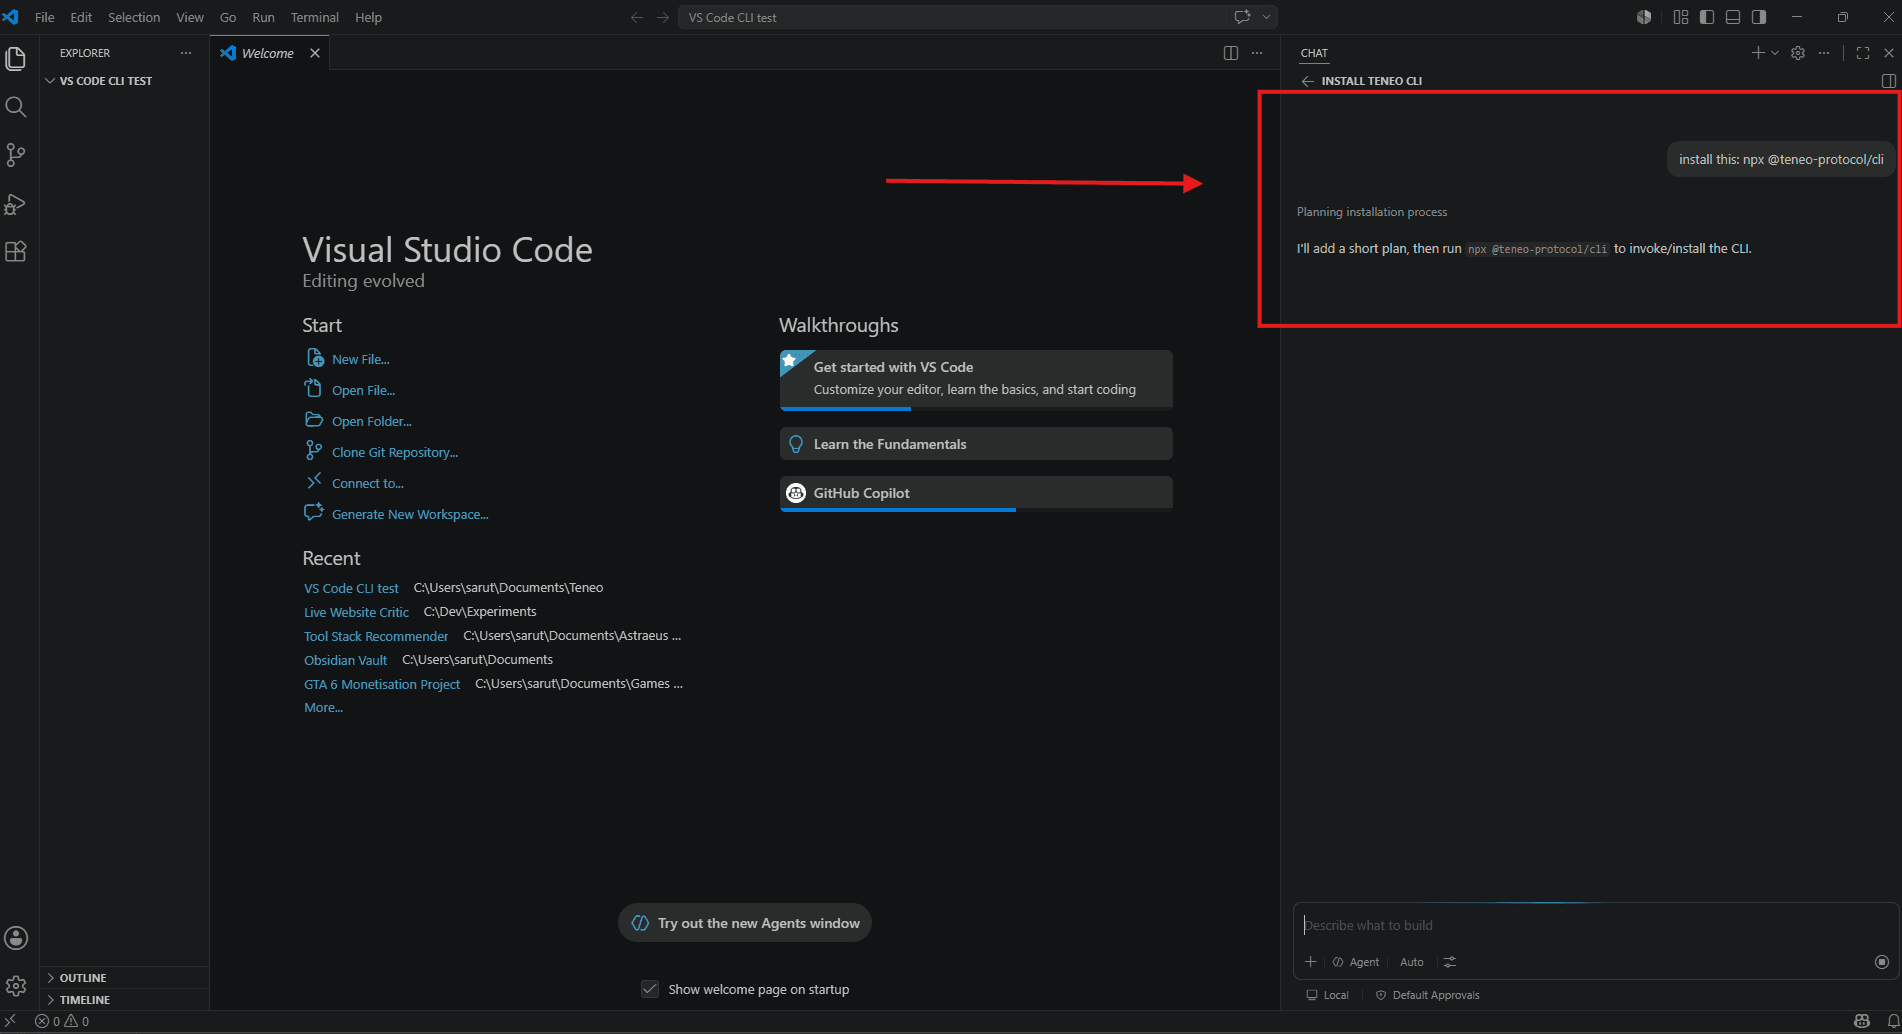The height and width of the screenshot is (1034, 1902).
Task: Click Try out the new Agents window
Action: click(745, 923)
